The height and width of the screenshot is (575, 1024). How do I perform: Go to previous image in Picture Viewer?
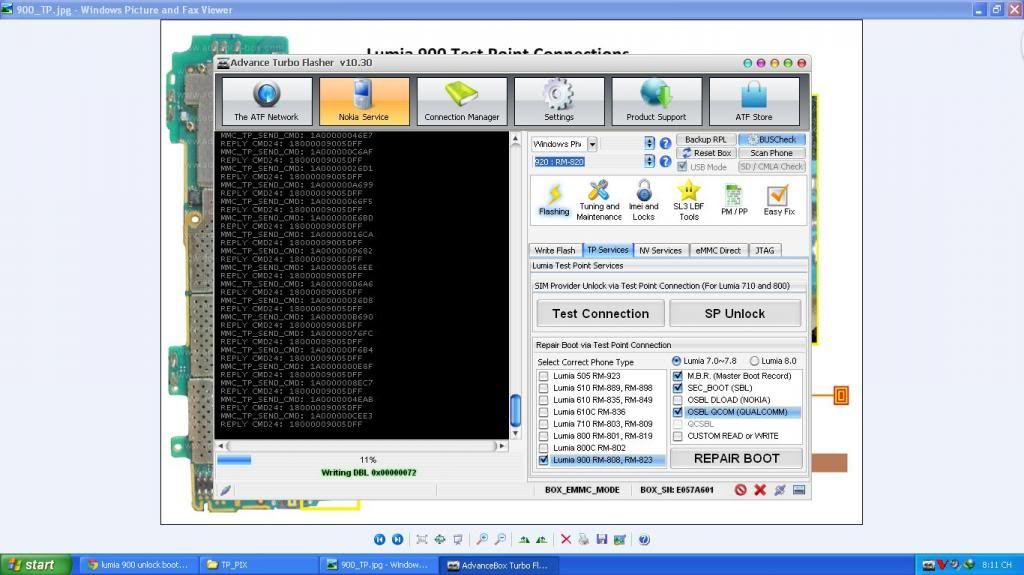(379, 539)
